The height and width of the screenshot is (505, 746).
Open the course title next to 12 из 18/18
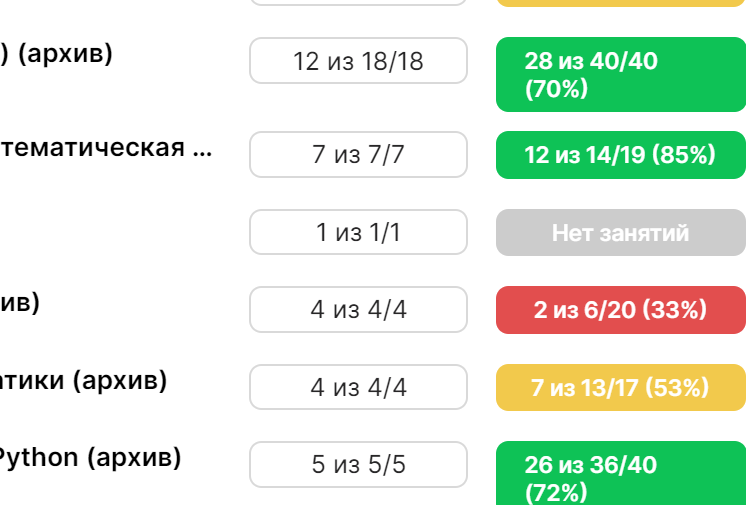pos(56,54)
